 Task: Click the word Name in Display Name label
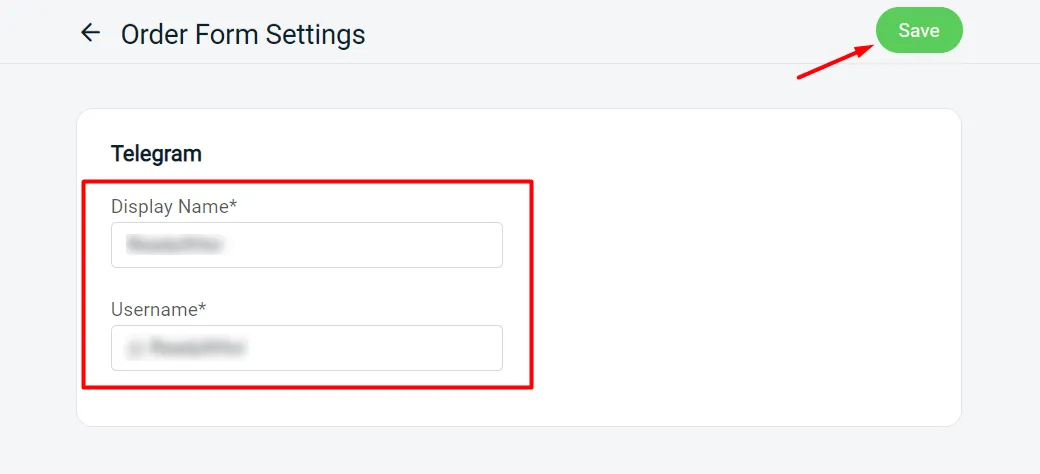pyautogui.click(x=203, y=207)
